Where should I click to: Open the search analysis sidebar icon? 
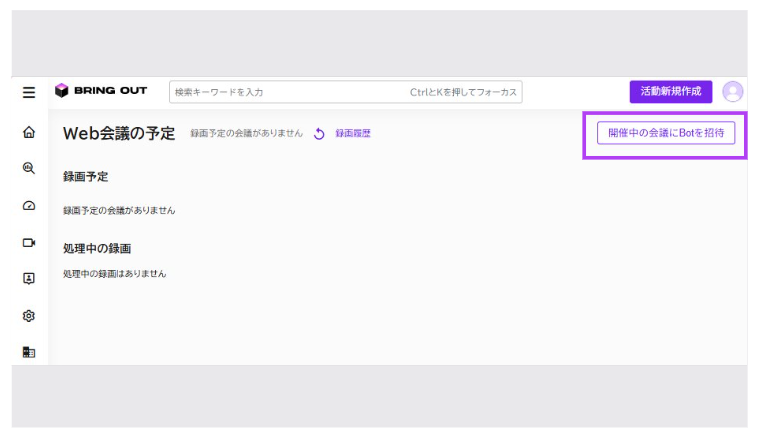coord(29,168)
